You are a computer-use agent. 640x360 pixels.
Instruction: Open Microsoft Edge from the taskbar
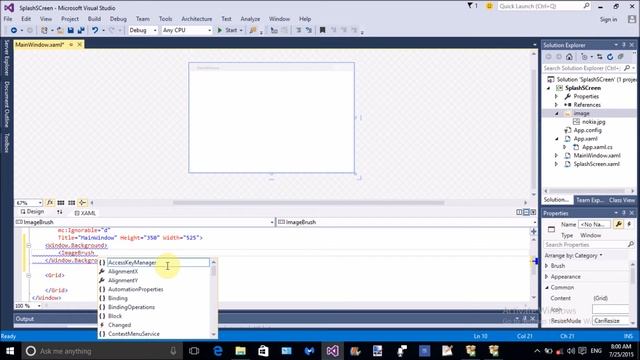(x=218, y=351)
